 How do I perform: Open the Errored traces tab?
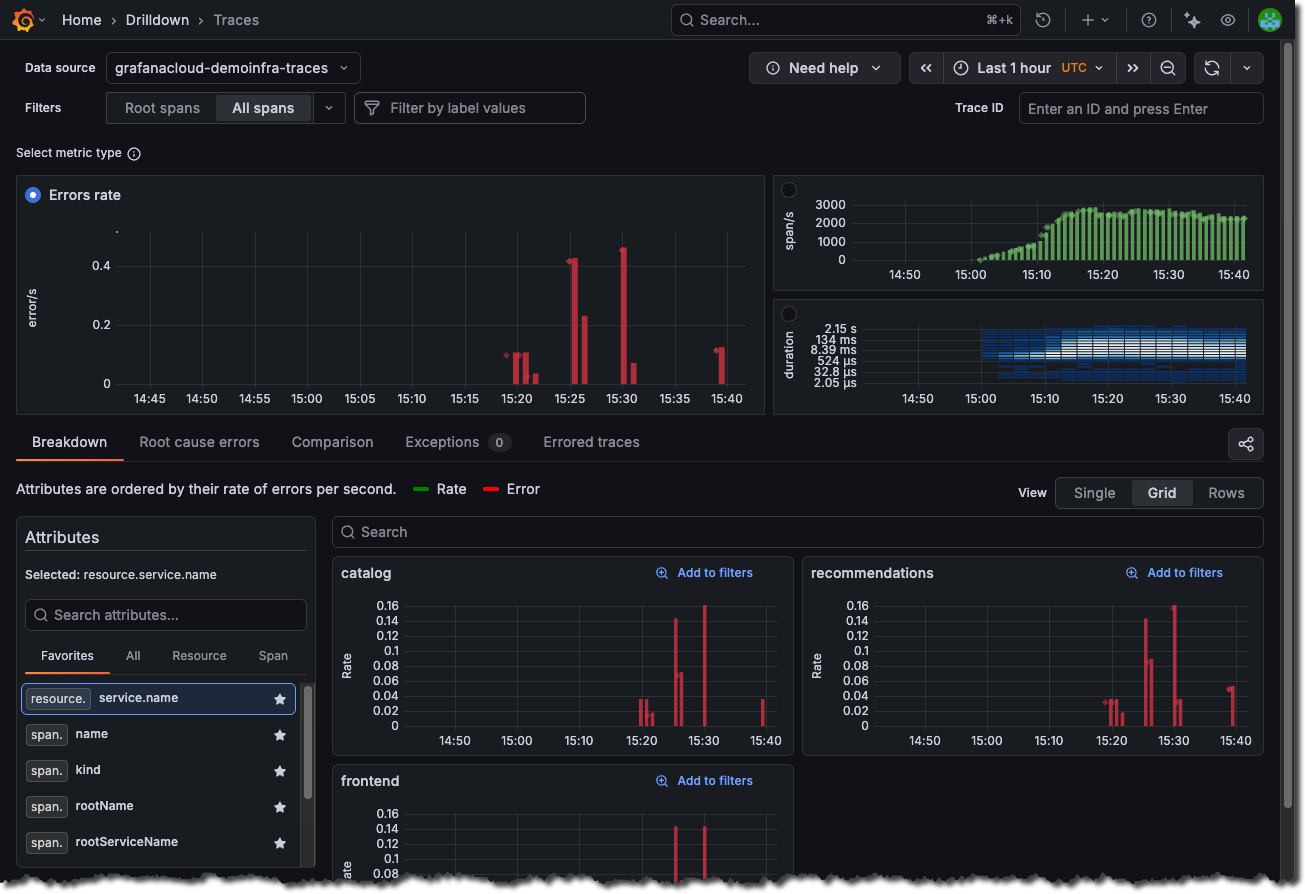[x=591, y=442]
